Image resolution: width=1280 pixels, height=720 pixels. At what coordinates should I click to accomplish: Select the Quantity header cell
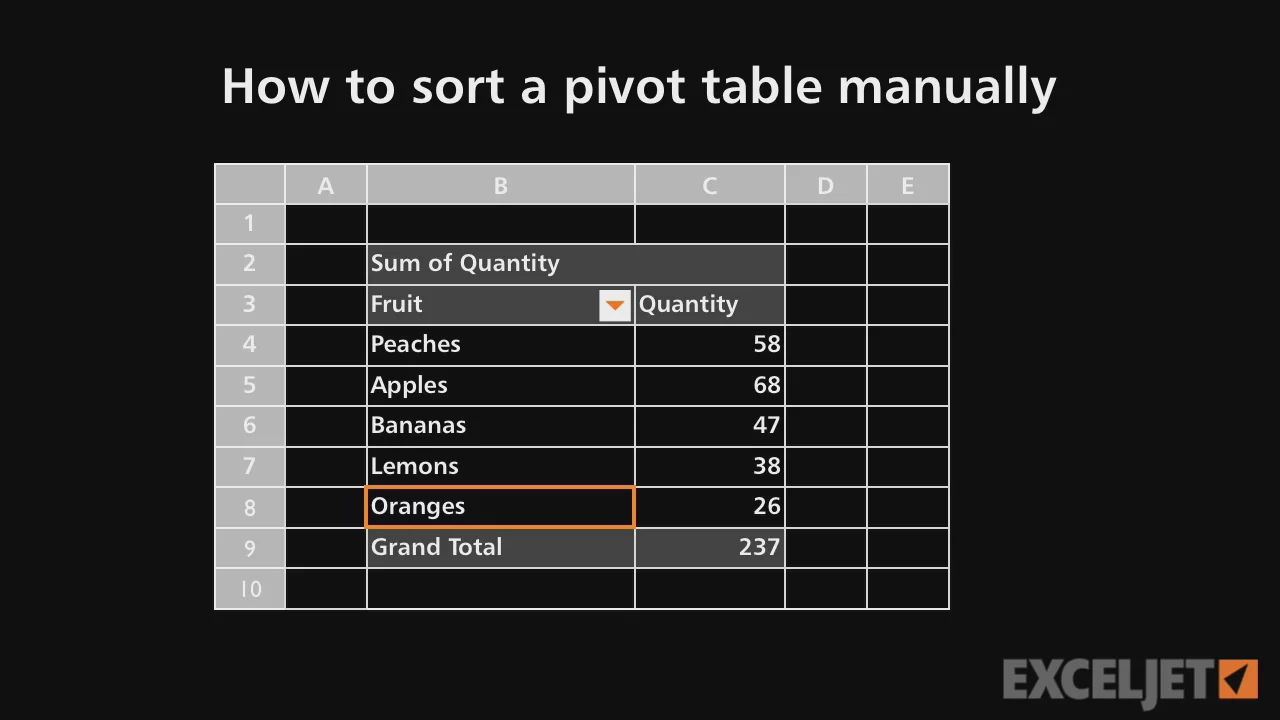(x=709, y=305)
